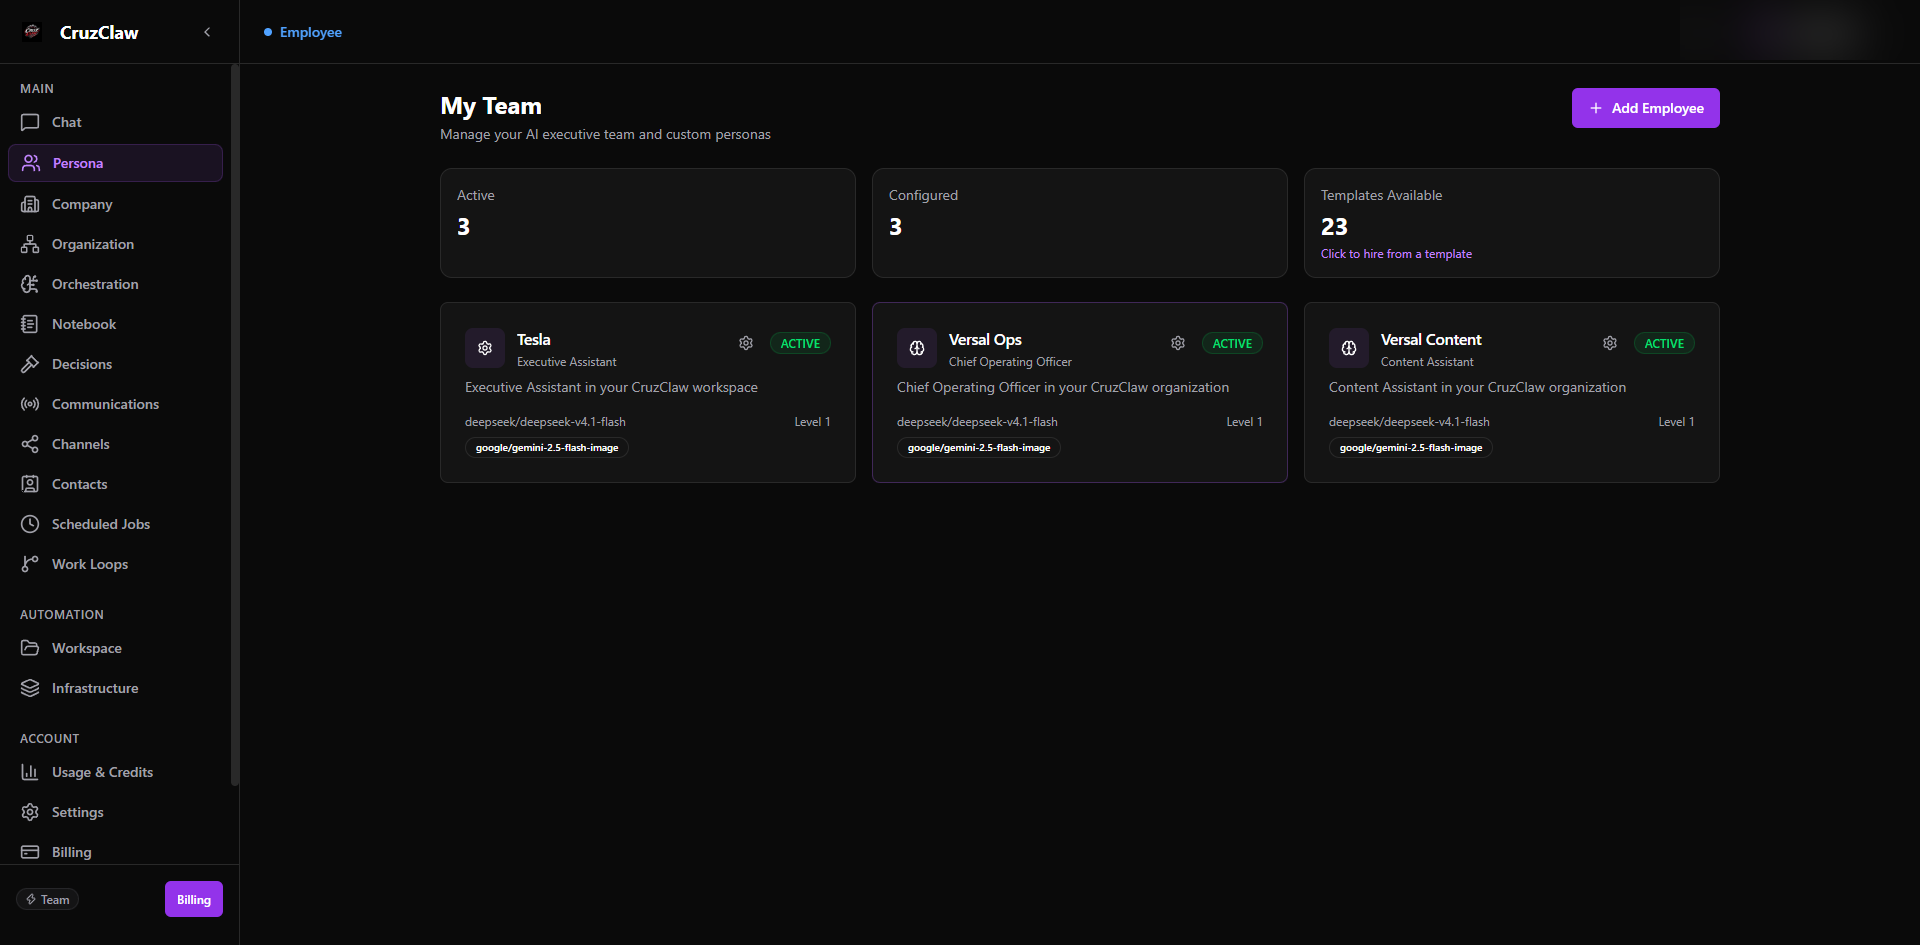The width and height of the screenshot is (1920, 945).
Task: Open Orchestration brain icon
Action: click(x=30, y=284)
